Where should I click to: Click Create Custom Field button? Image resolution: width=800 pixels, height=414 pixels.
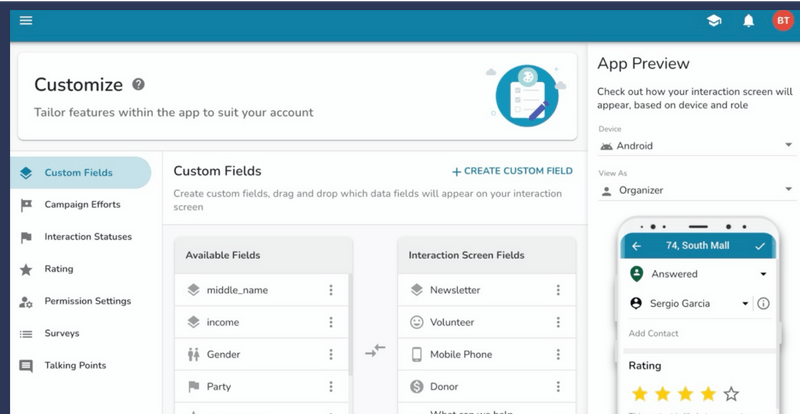coord(512,171)
